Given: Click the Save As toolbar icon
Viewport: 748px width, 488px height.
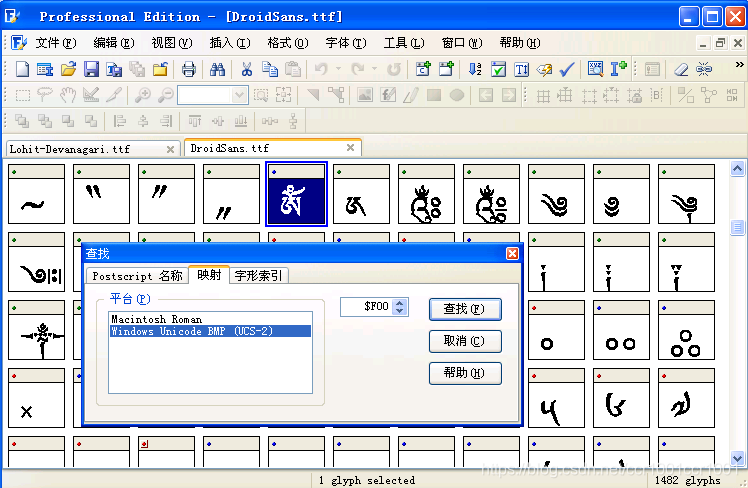Looking at the screenshot, I should point(114,69).
